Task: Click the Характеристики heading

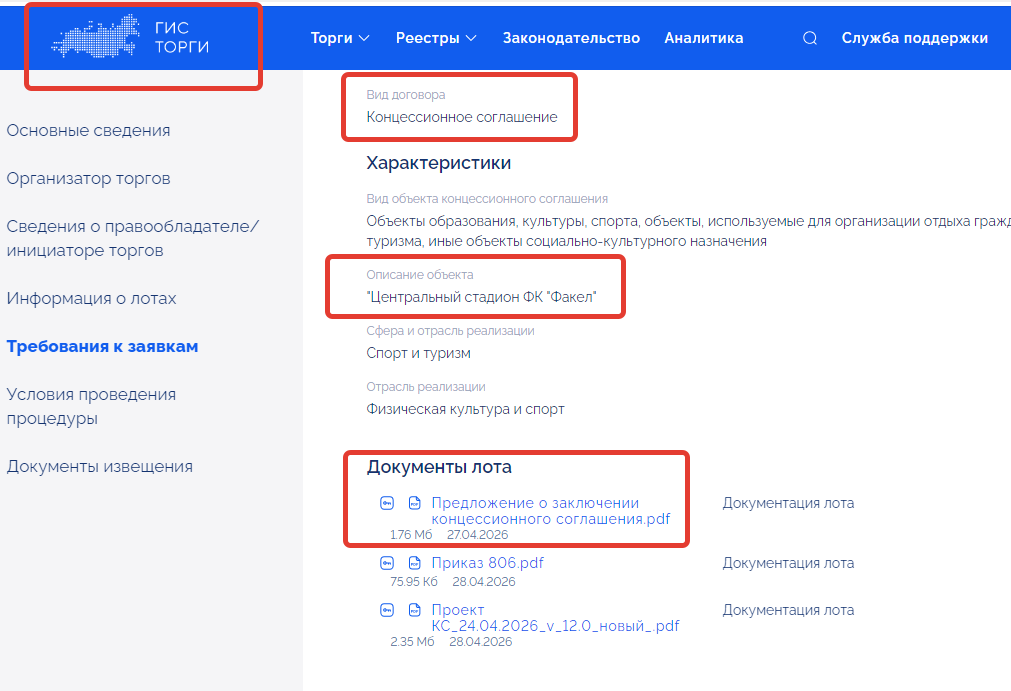Action: point(438,163)
